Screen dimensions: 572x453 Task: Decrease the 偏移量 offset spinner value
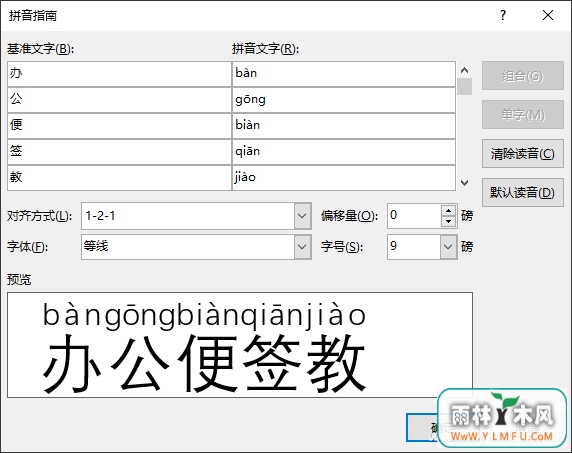click(448, 221)
